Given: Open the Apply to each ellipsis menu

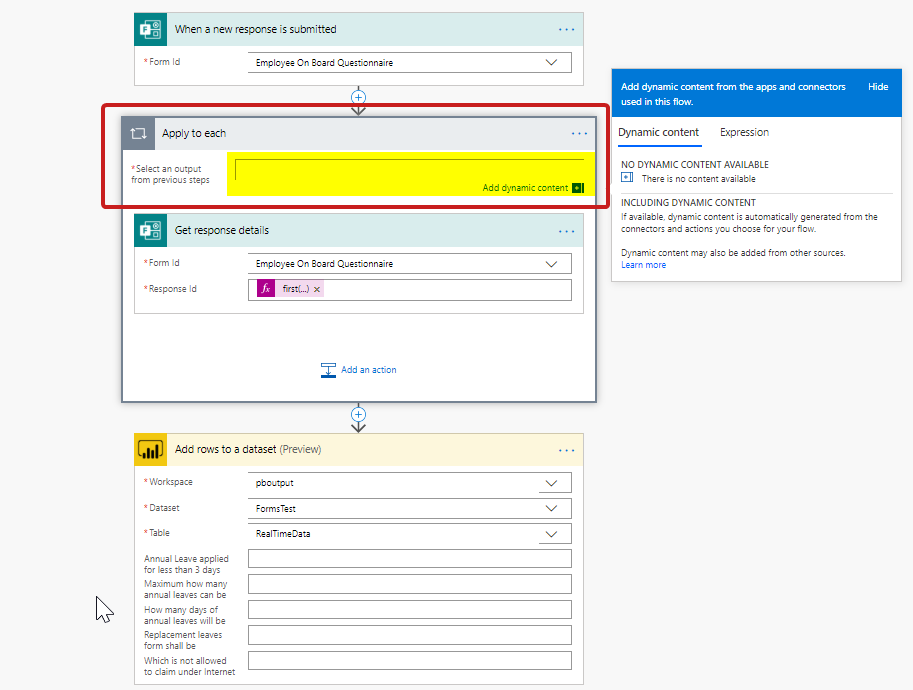Looking at the screenshot, I should (579, 133).
